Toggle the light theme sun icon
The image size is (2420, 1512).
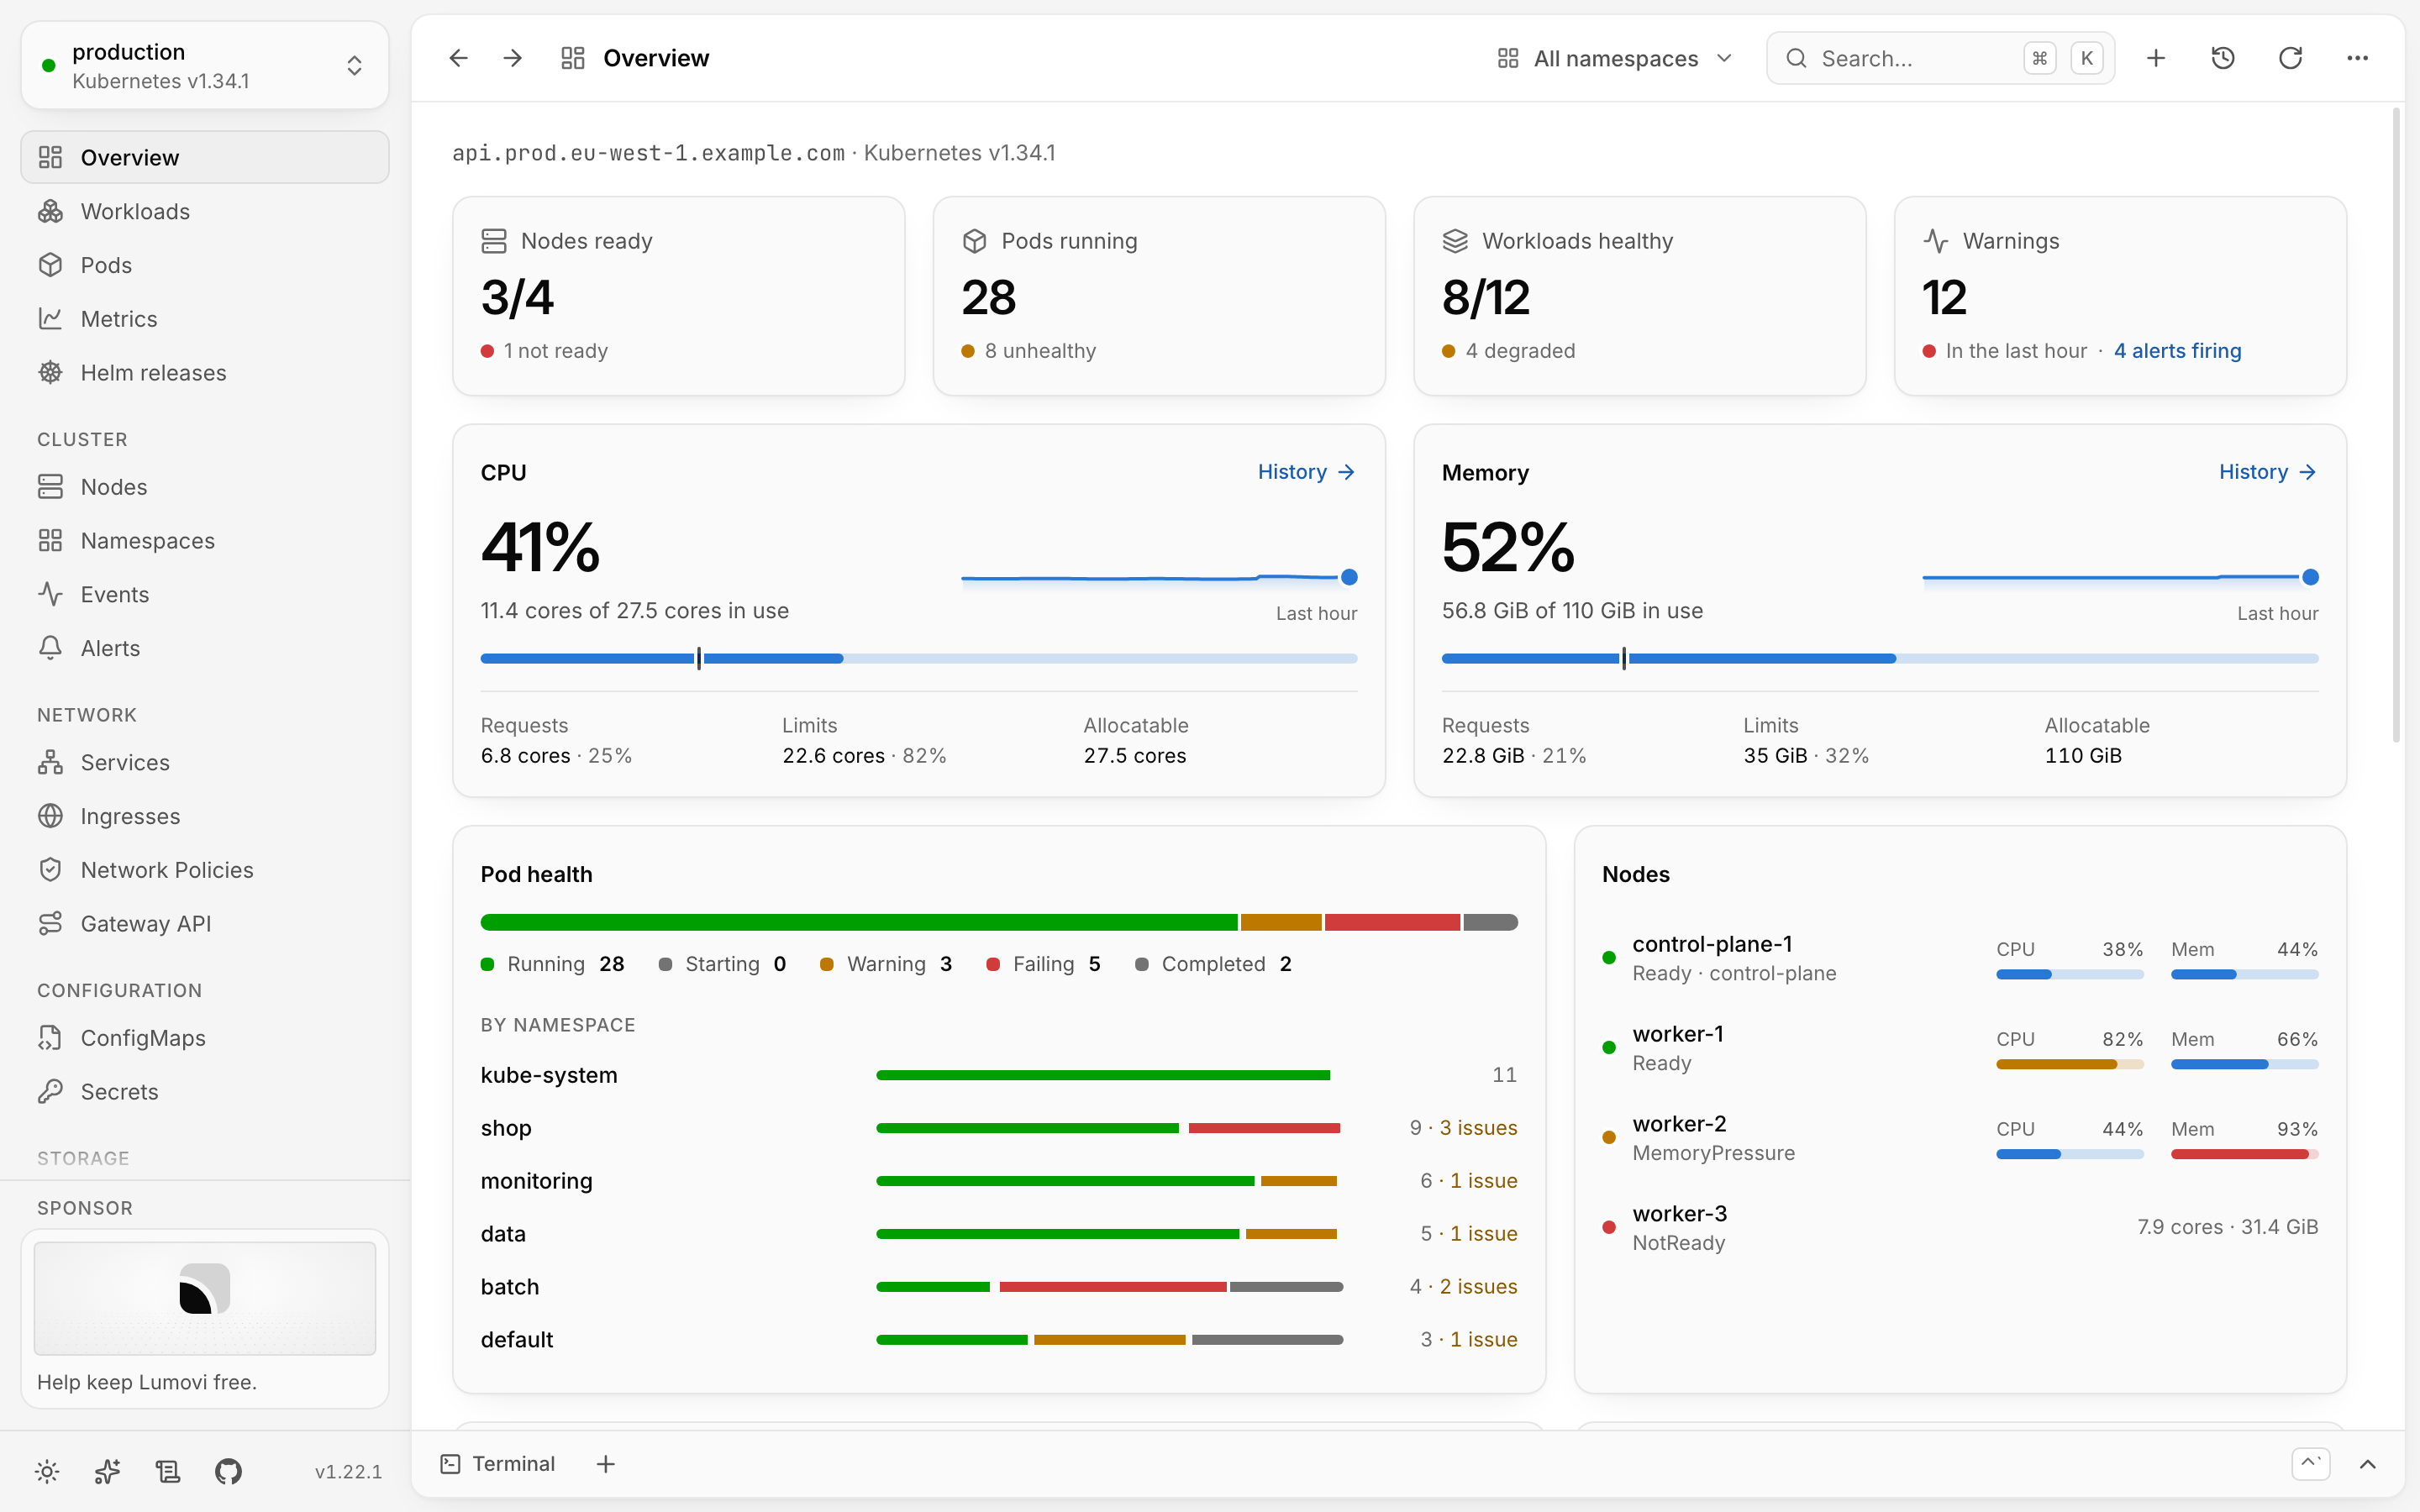click(x=47, y=1471)
